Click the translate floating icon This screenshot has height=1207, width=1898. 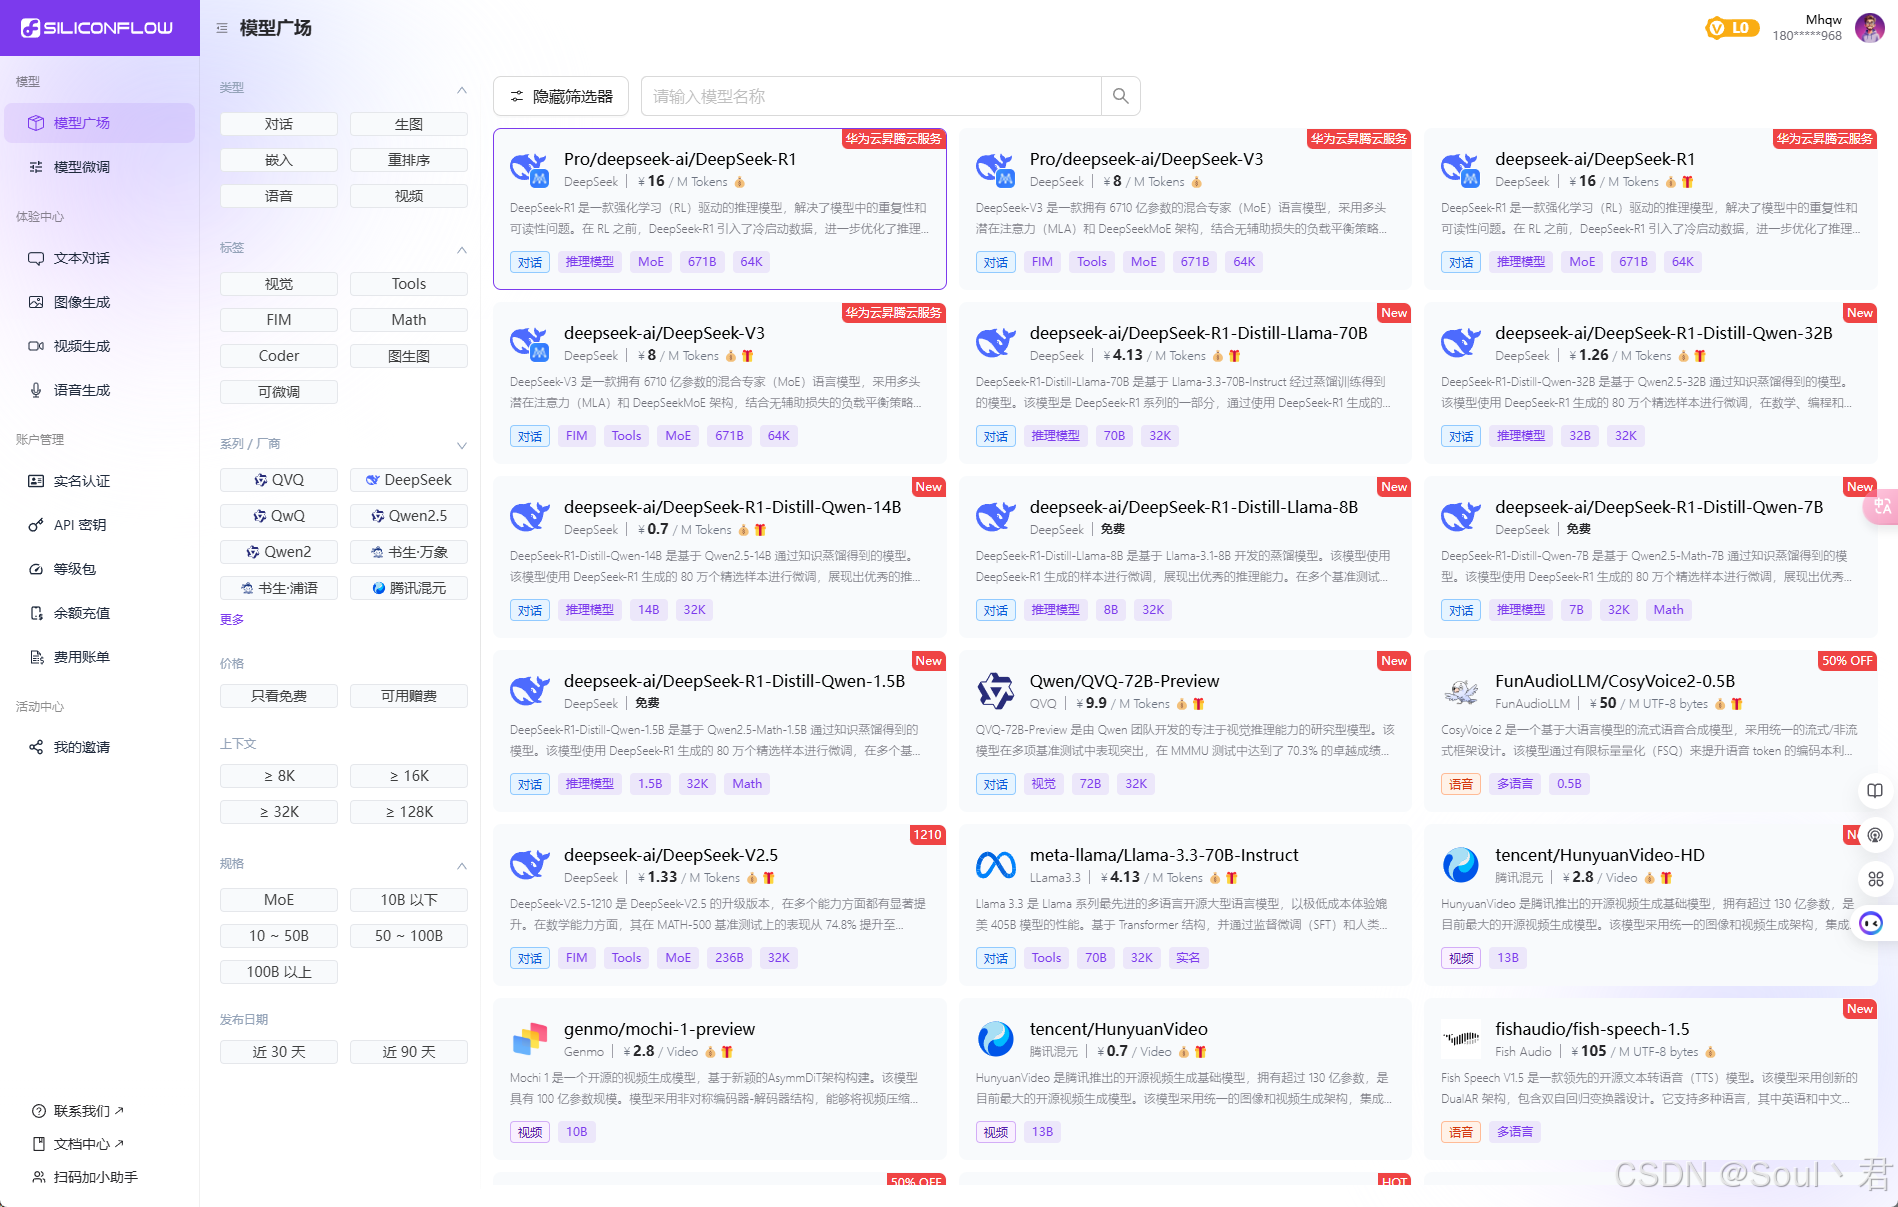tap(1881, 507)
